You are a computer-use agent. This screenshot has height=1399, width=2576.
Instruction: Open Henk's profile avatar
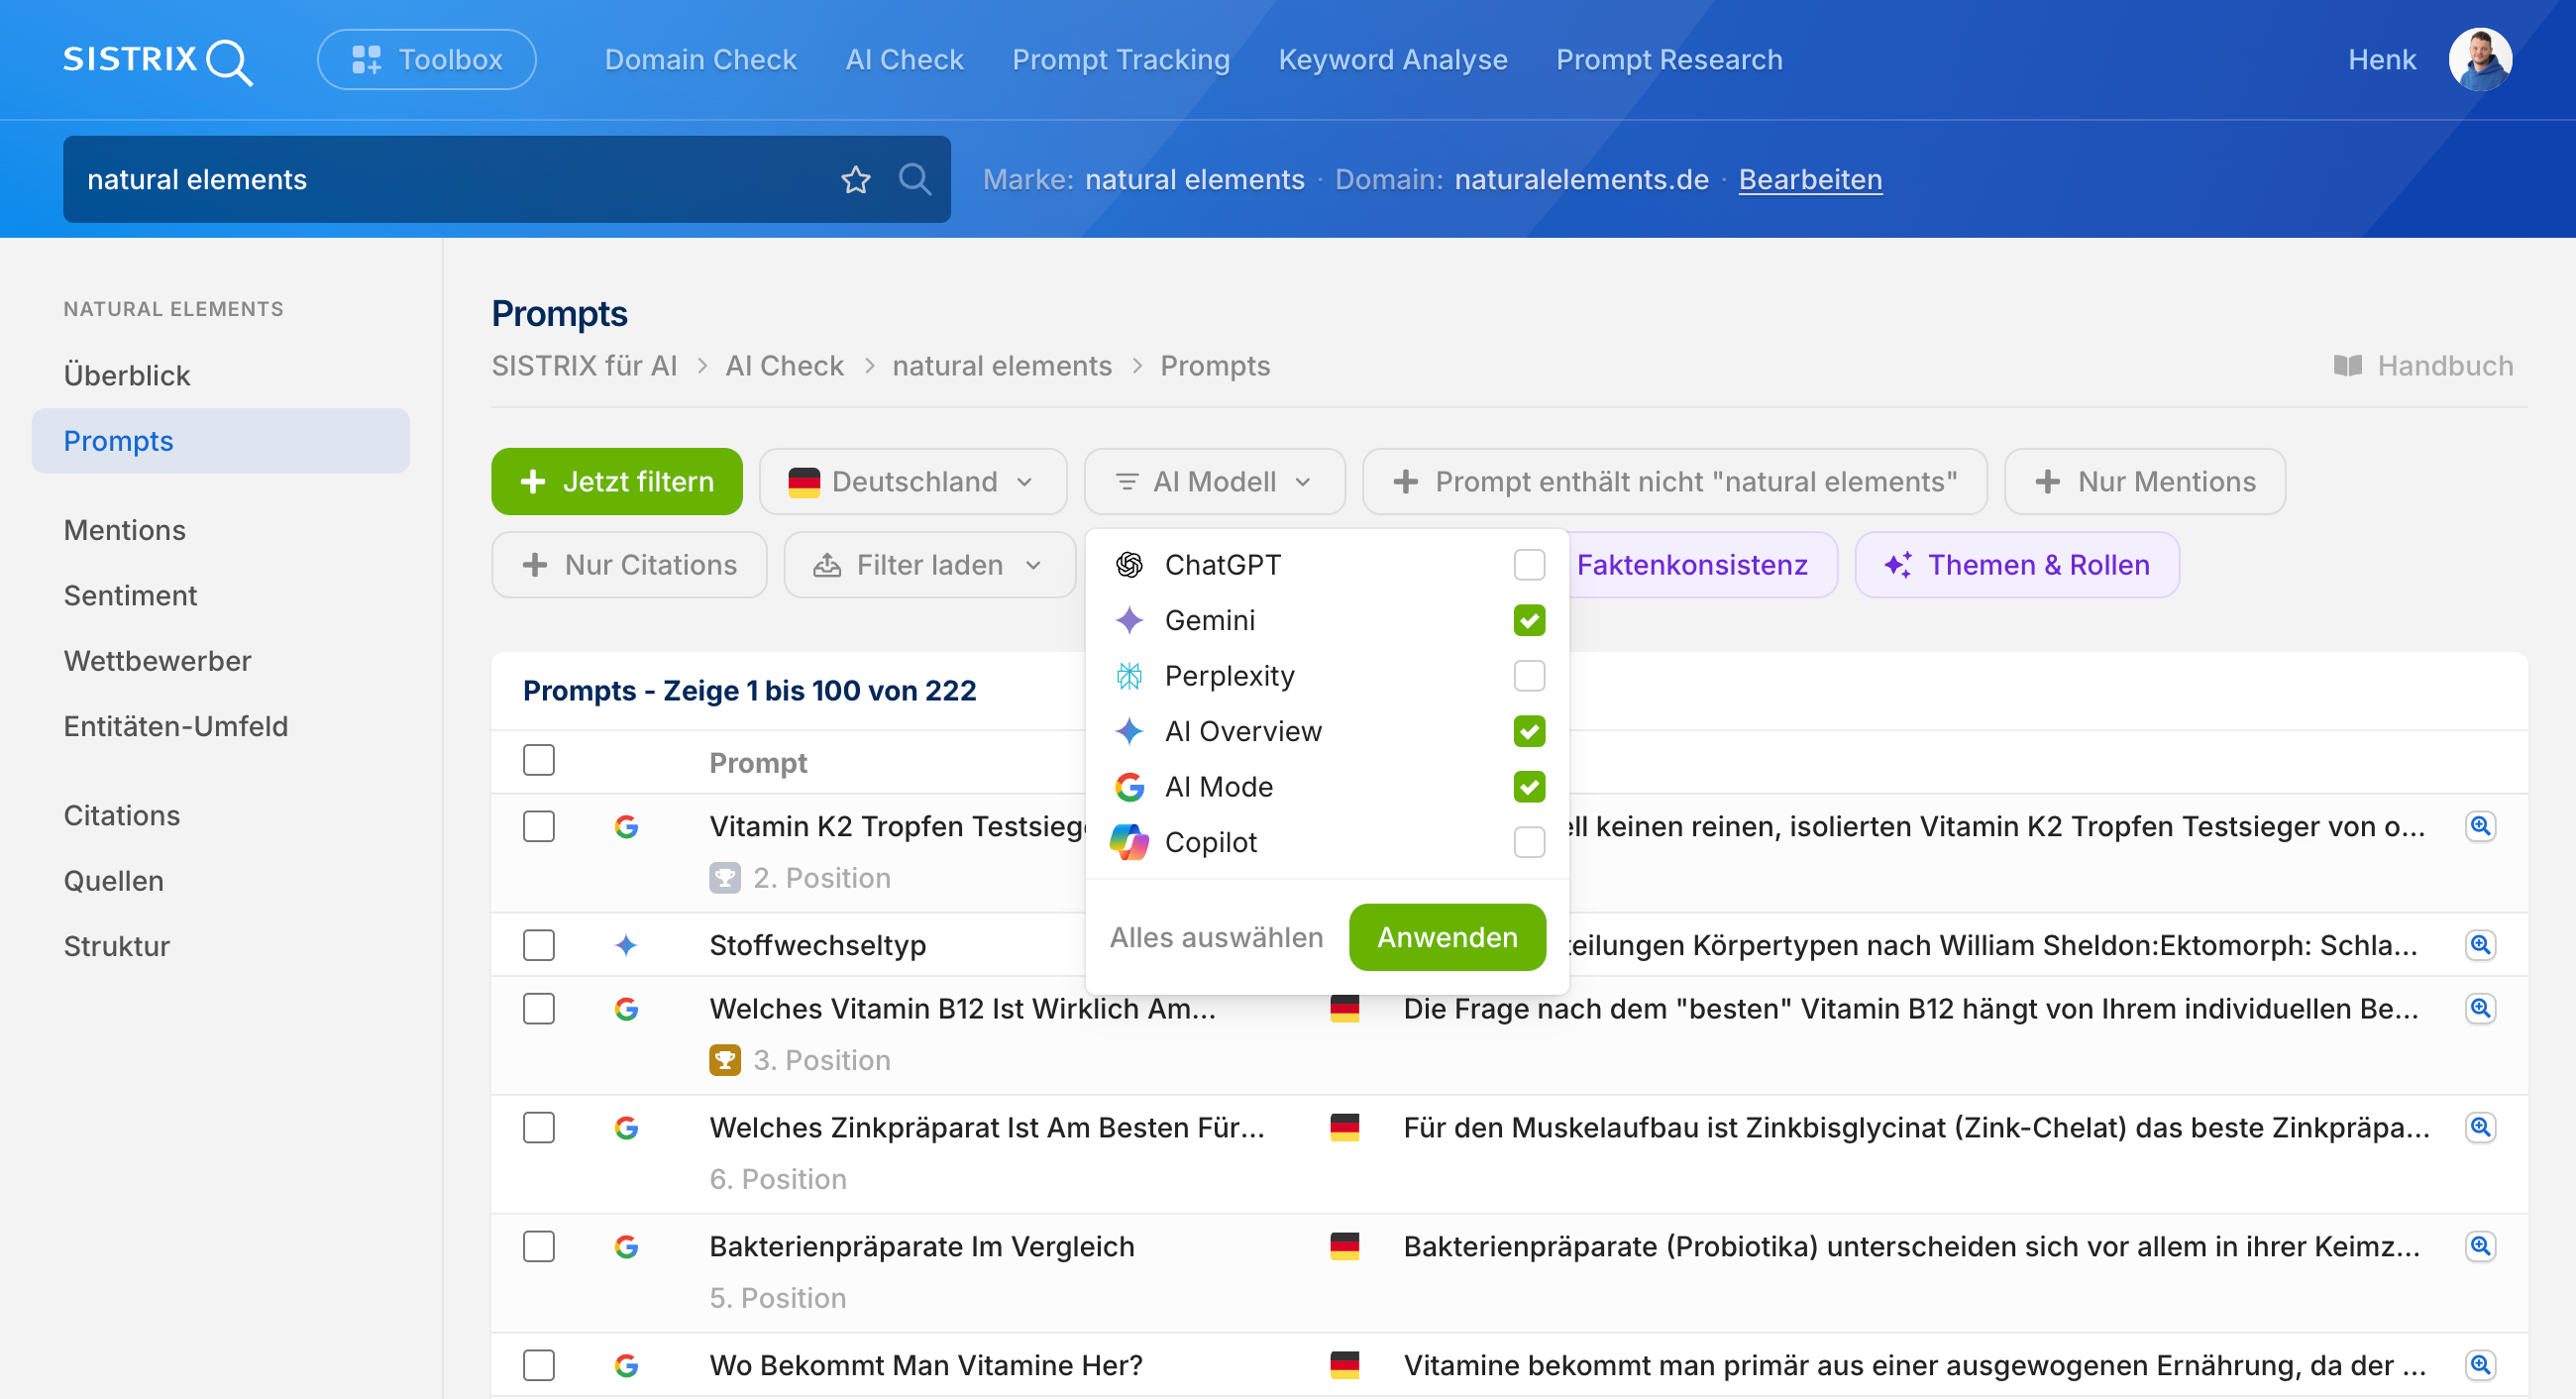point(2480,60)
